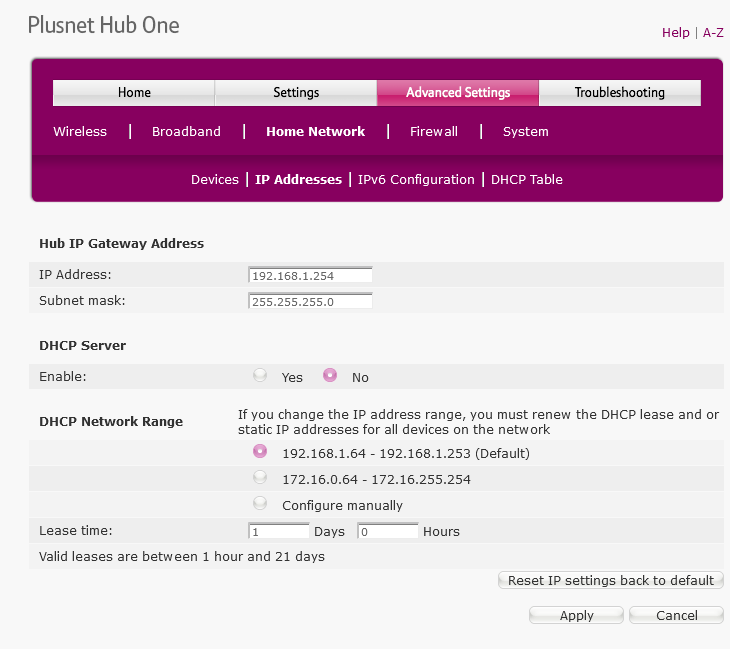The width and height of the screenshot is (730, 649).
Task: Click the 'Enable:' label
Action: point(62,377)
